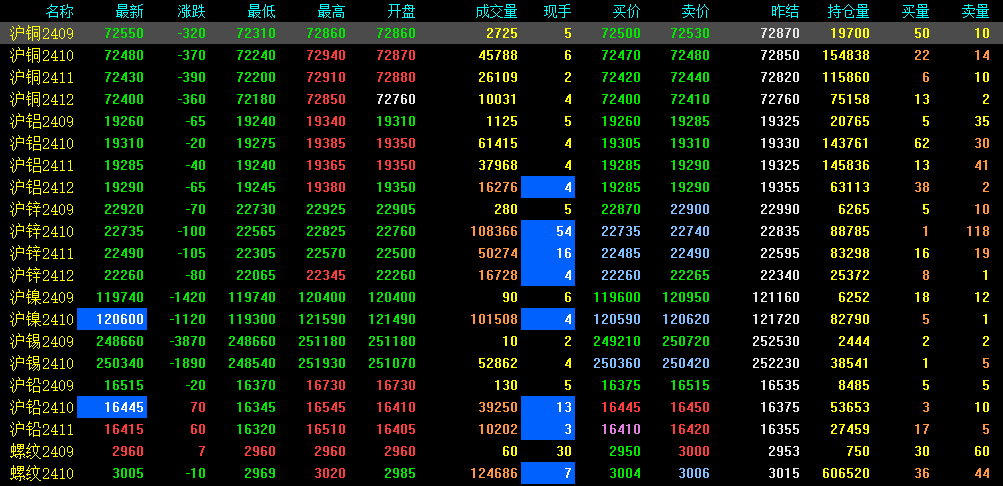Click the 现手 column header

coord(558,11)
